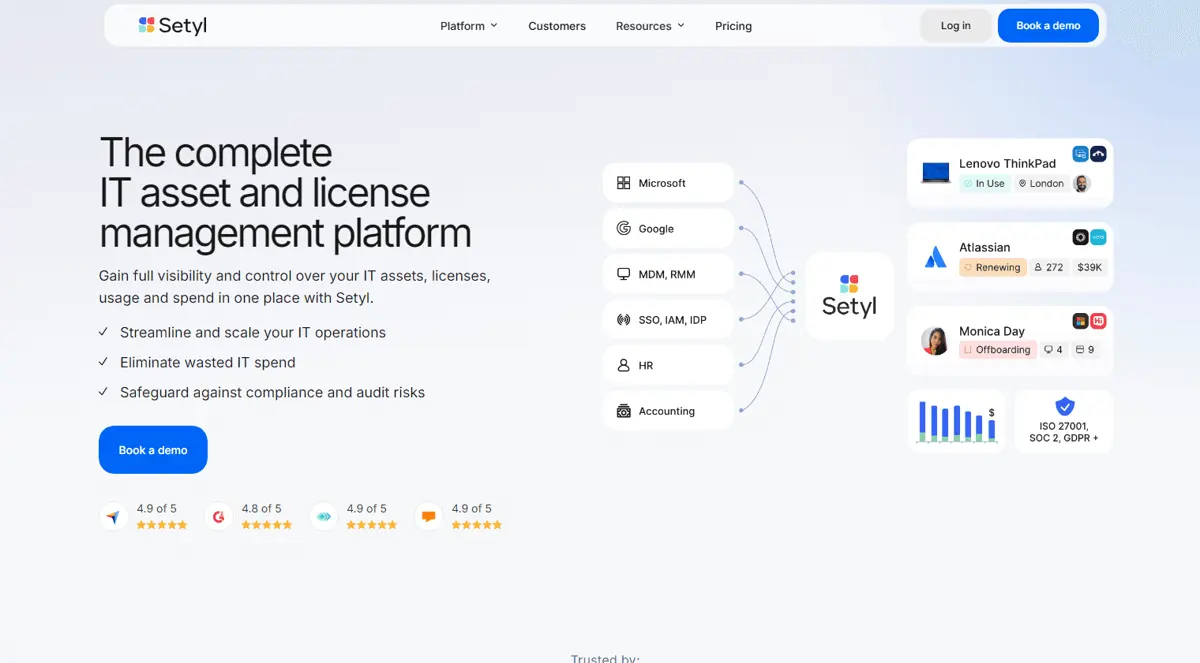Click the MDM, RMM monitor icon

click(623, 274)
